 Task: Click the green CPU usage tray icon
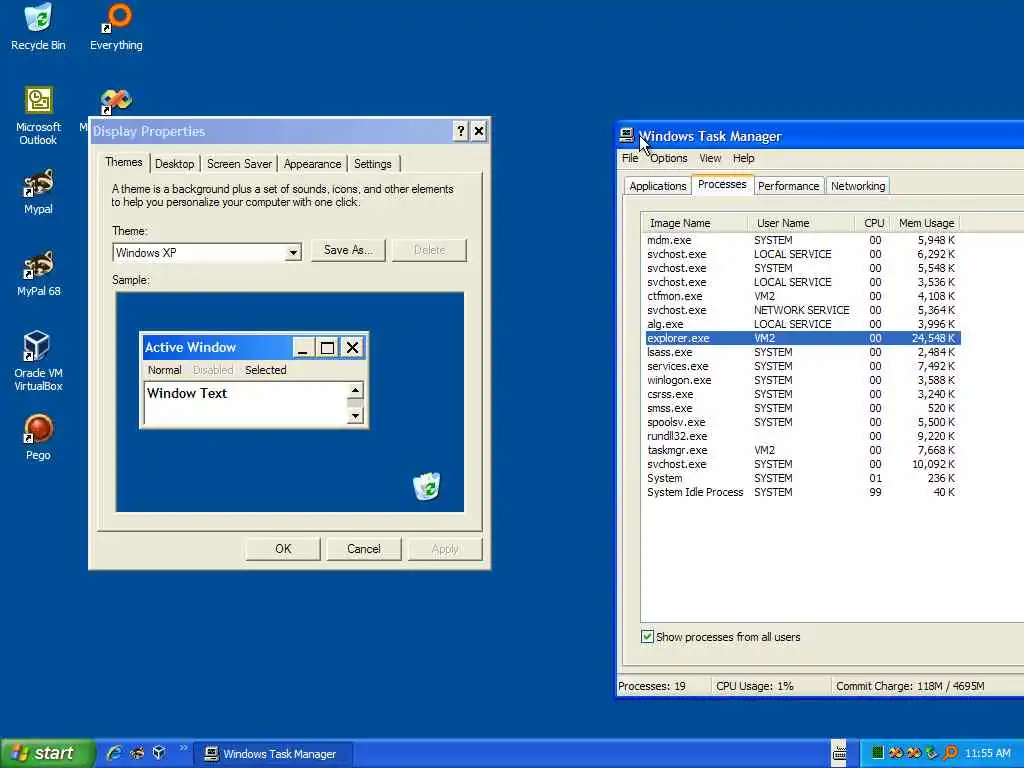pos(878,753)
